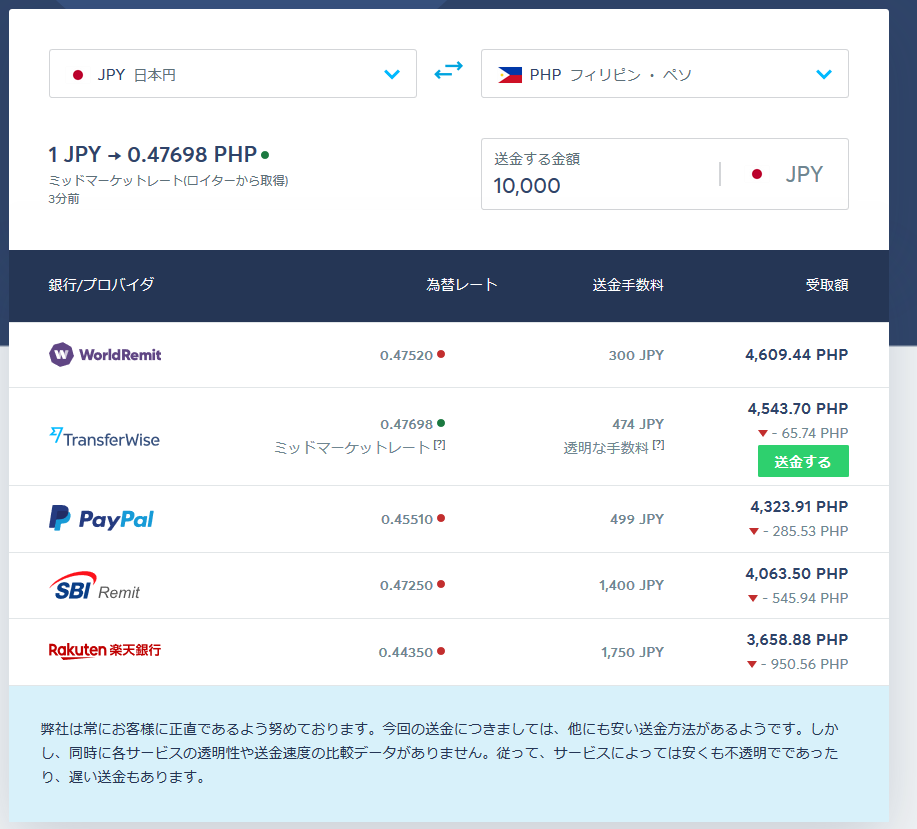Click the - 285.53 PHP difference value

click(805, 531)
